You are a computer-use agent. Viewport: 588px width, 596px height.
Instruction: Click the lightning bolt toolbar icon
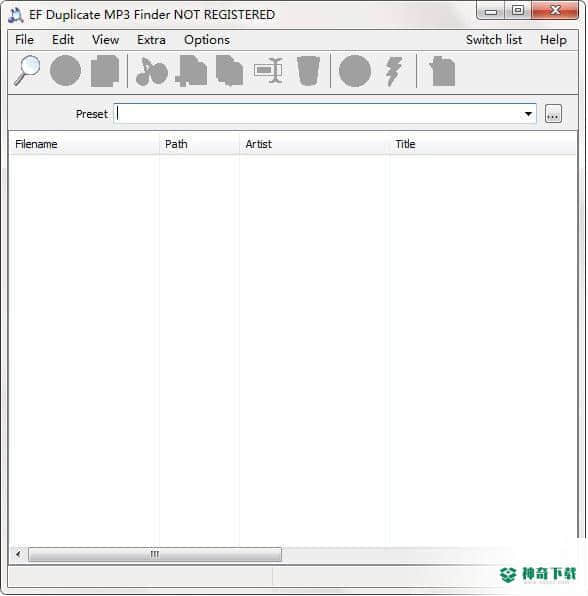[x=394, y=71]
